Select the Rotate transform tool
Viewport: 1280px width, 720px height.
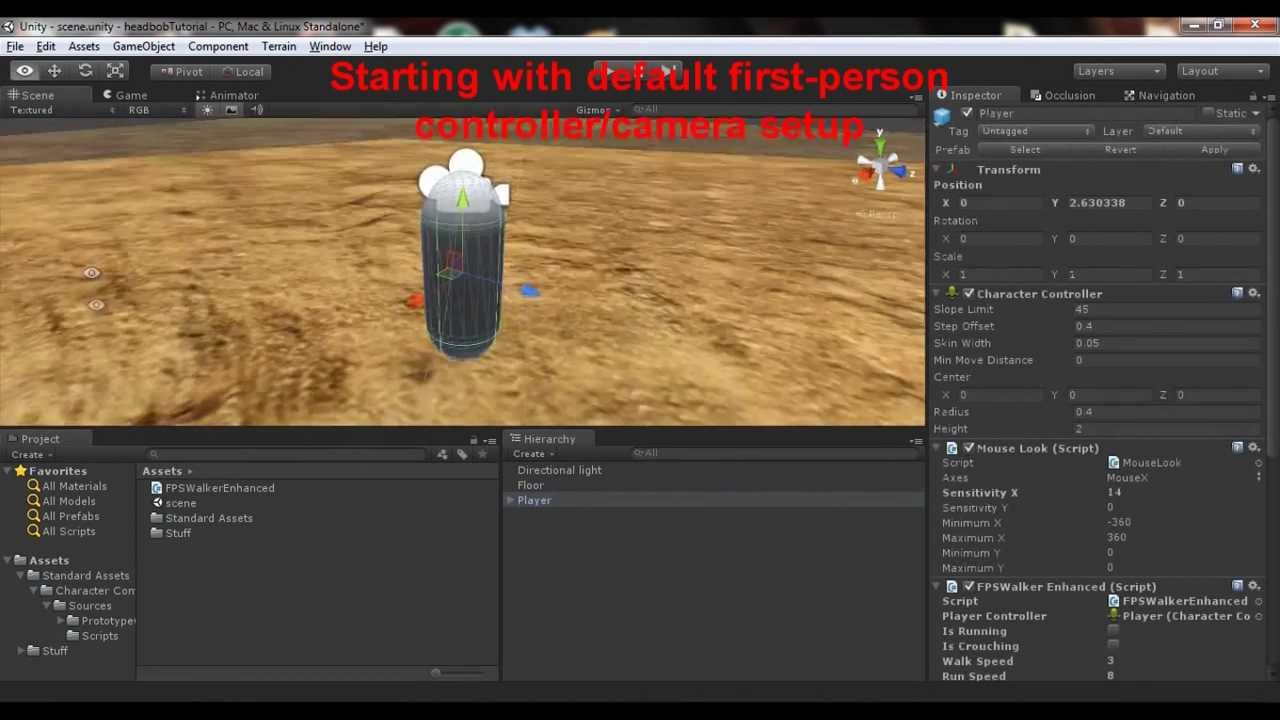85,71
